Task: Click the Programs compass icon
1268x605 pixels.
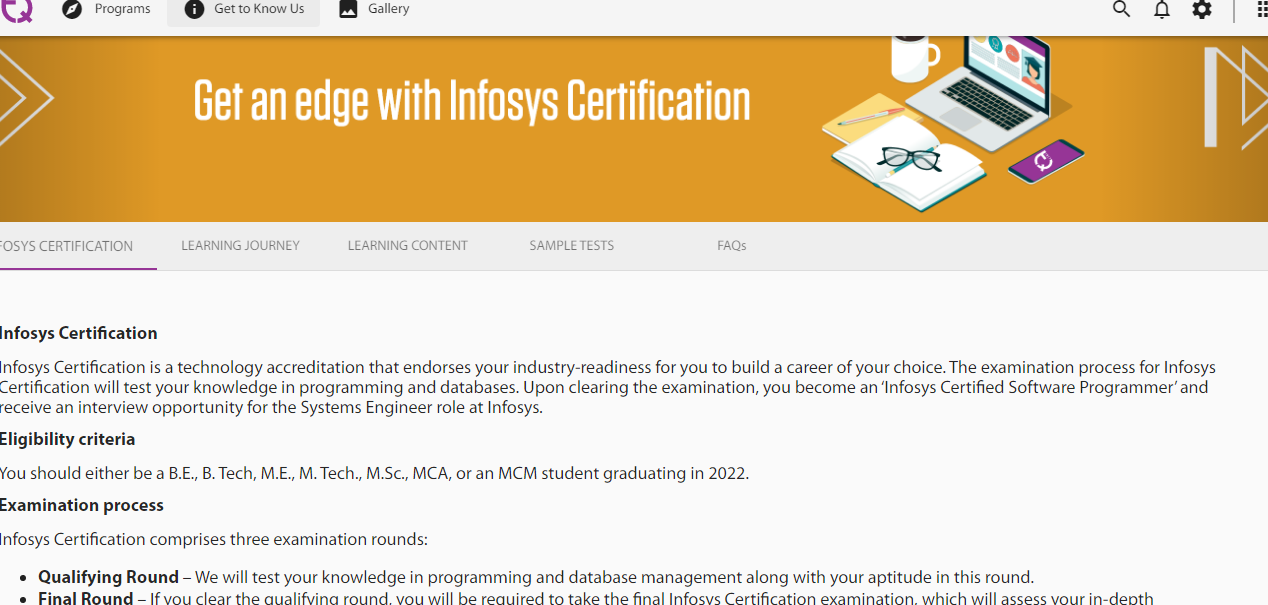Action: (x=72, y=10)
